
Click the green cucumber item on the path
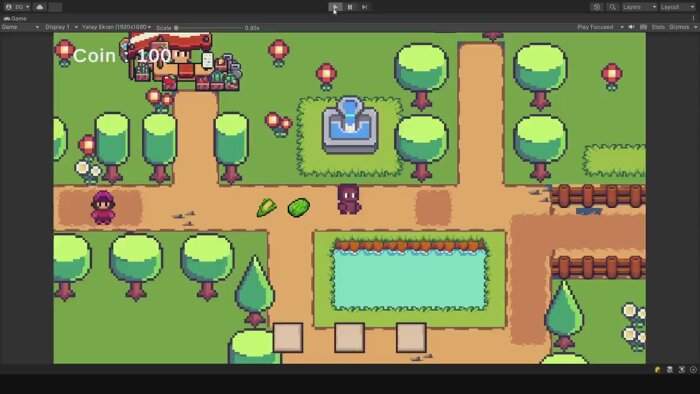pos(299,207)
